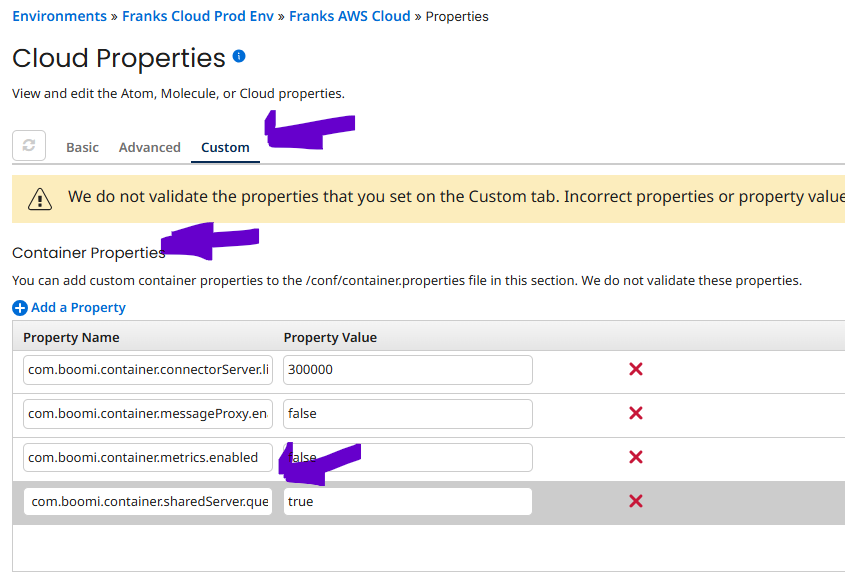Click the refresh properties icon button
Viewport: 845px width, 587px height.
(29, 146)
